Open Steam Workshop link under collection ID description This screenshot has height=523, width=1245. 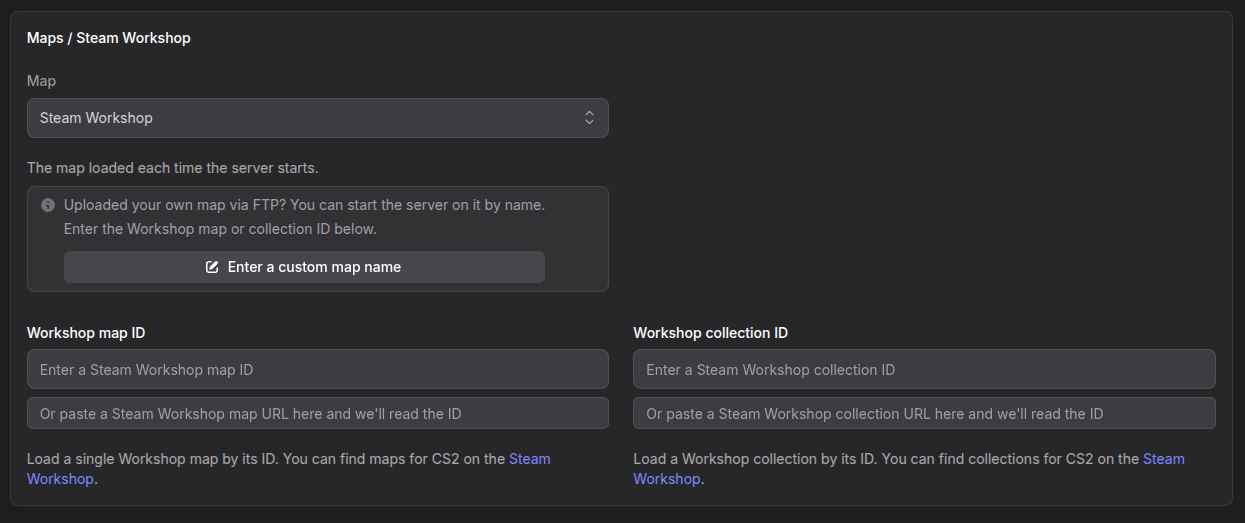point(1163,459)
